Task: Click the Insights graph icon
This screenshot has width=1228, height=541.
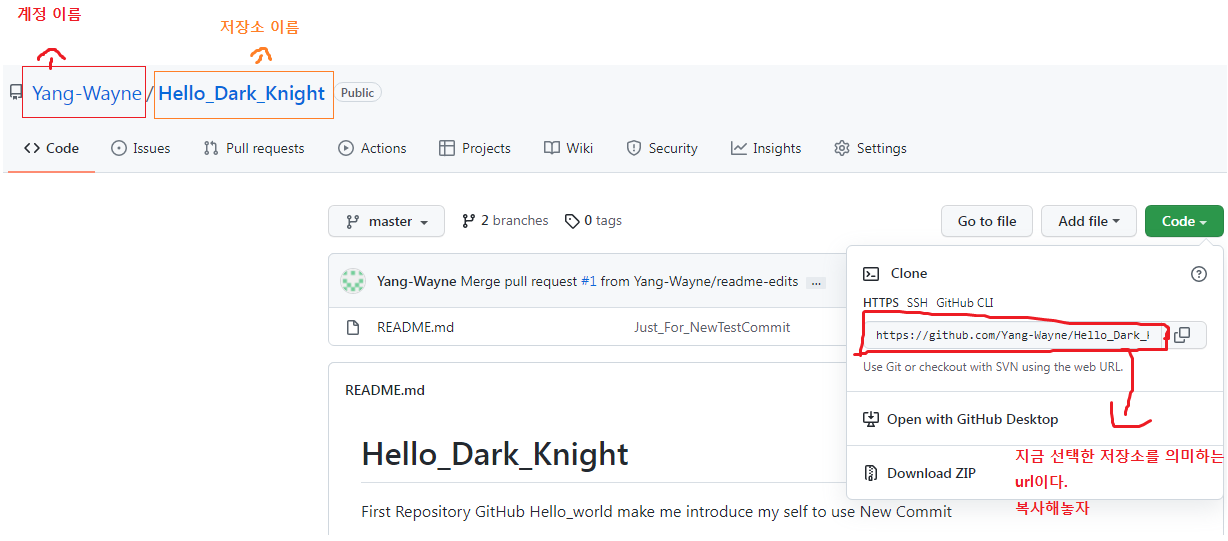Action: (x=739, y=148)
